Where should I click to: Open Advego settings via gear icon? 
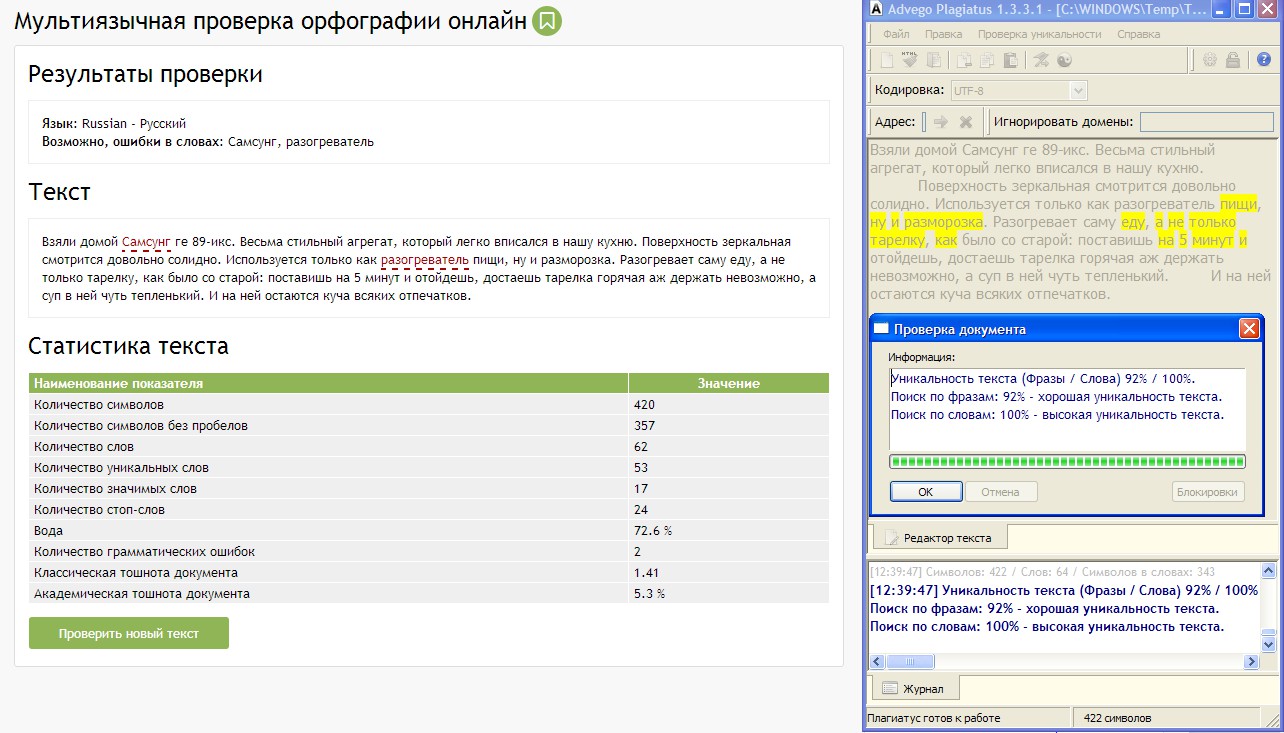pos(1210,60)
